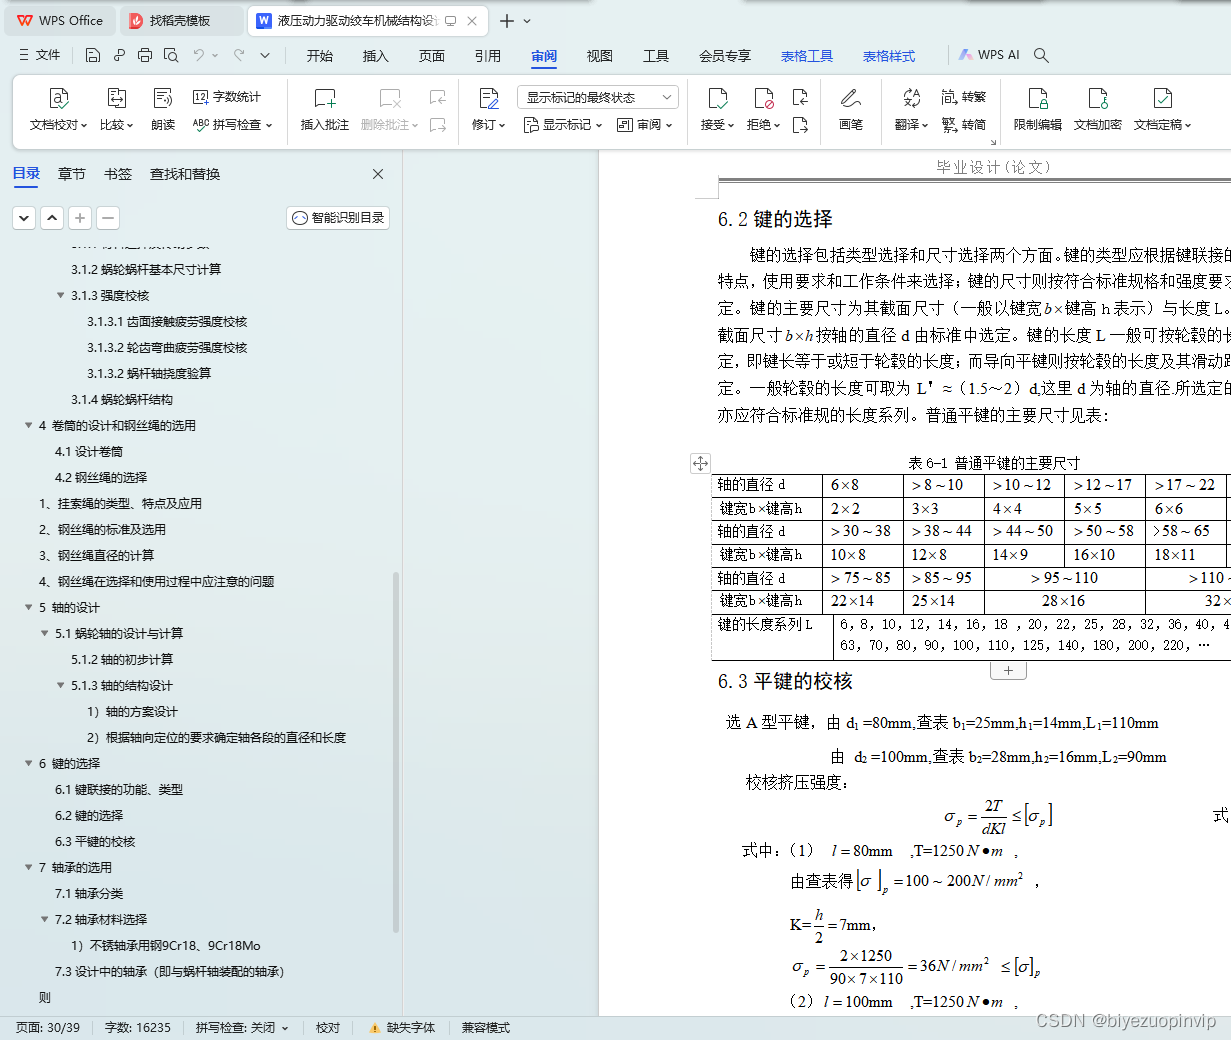Open the 显示标记的最终状态 dropdown
The image size is (1231, 1040).
click(x=598, y=97)
